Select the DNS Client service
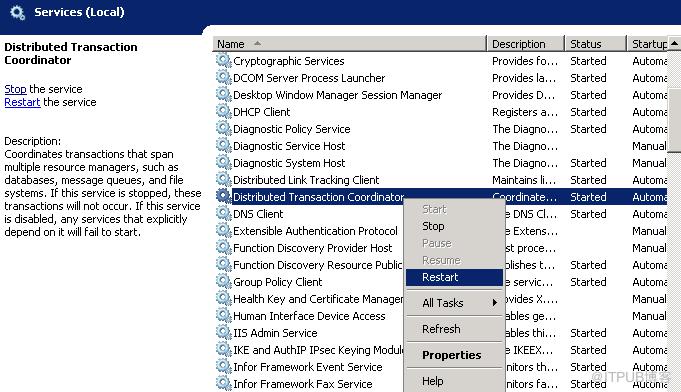 pyautogui.click(x=258, y=214)
